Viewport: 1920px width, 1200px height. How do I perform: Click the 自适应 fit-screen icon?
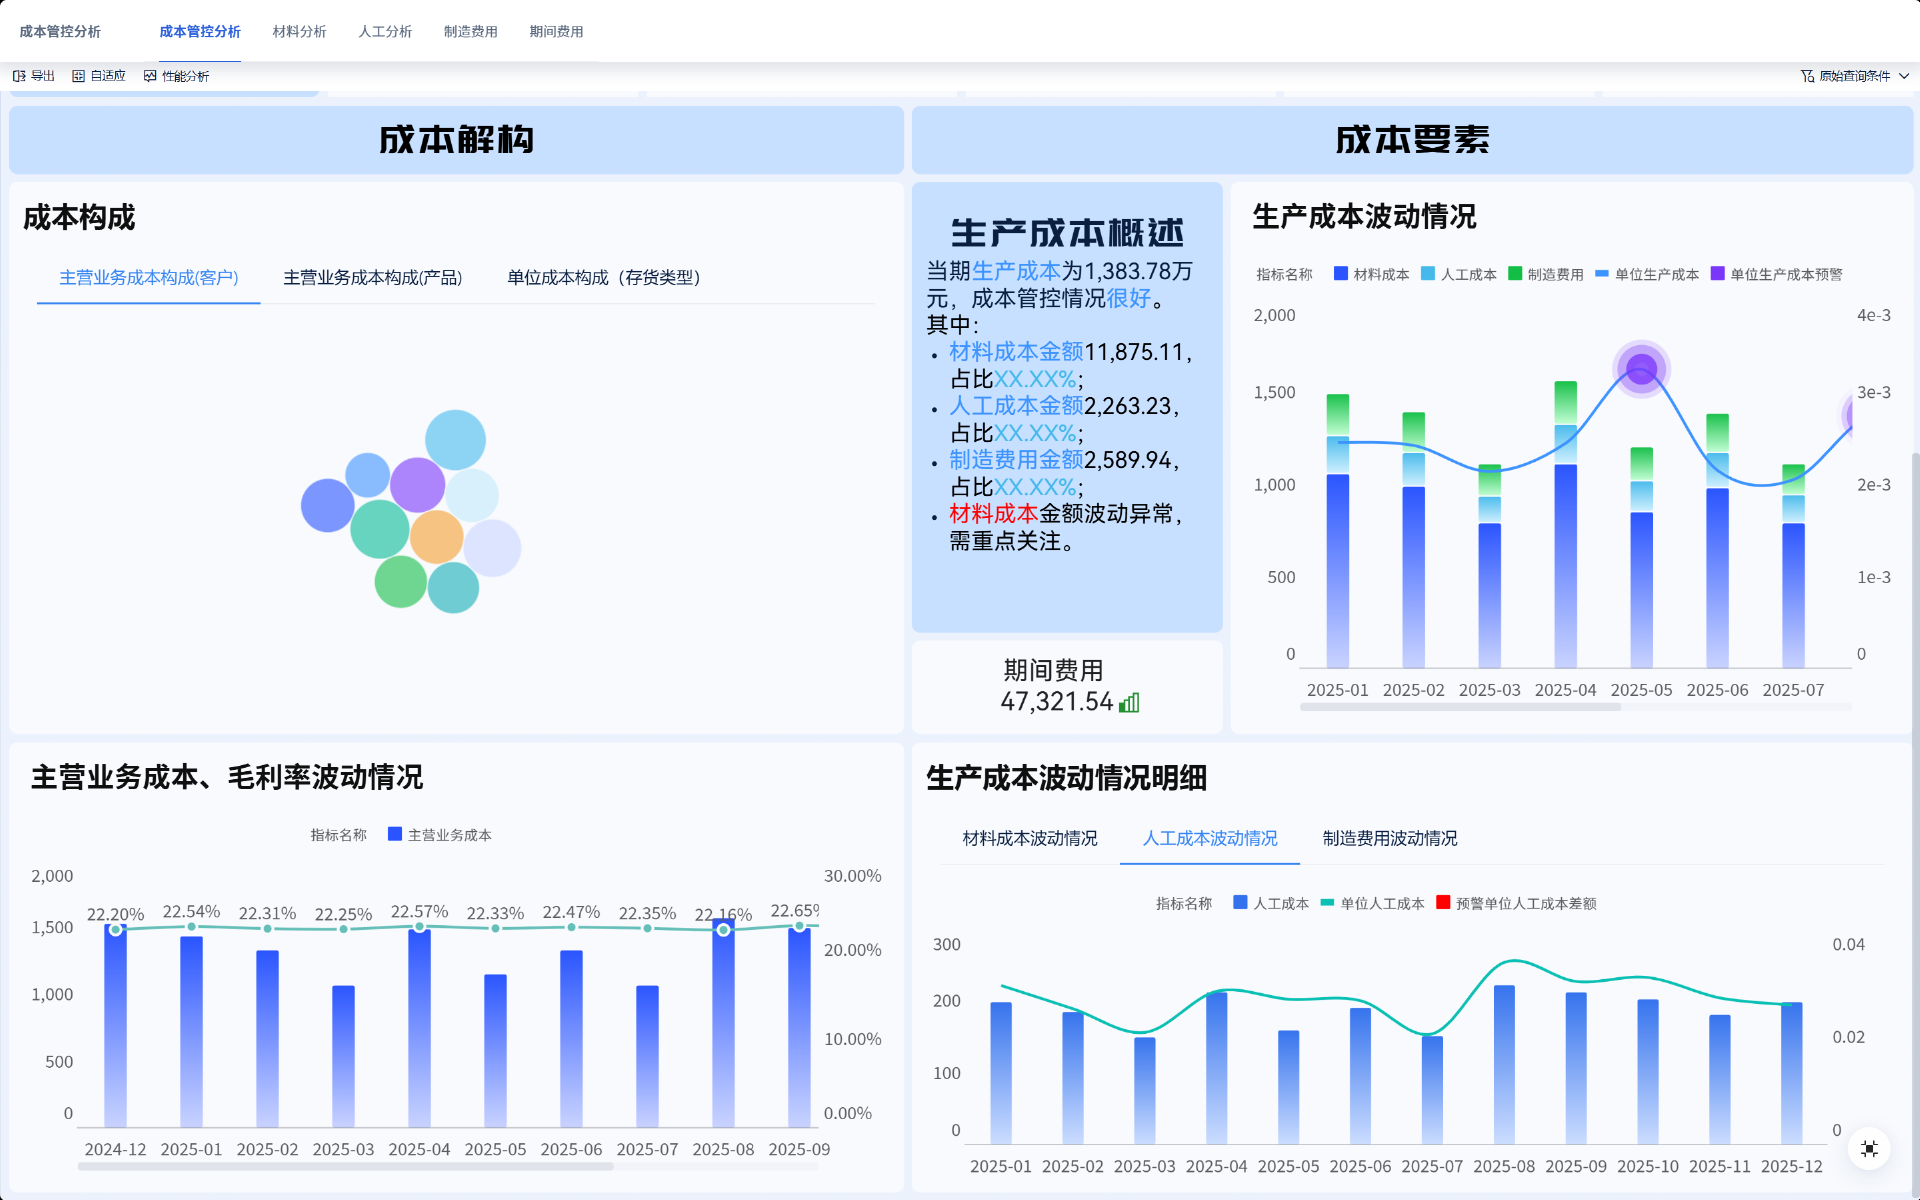[x=78, y=76]
